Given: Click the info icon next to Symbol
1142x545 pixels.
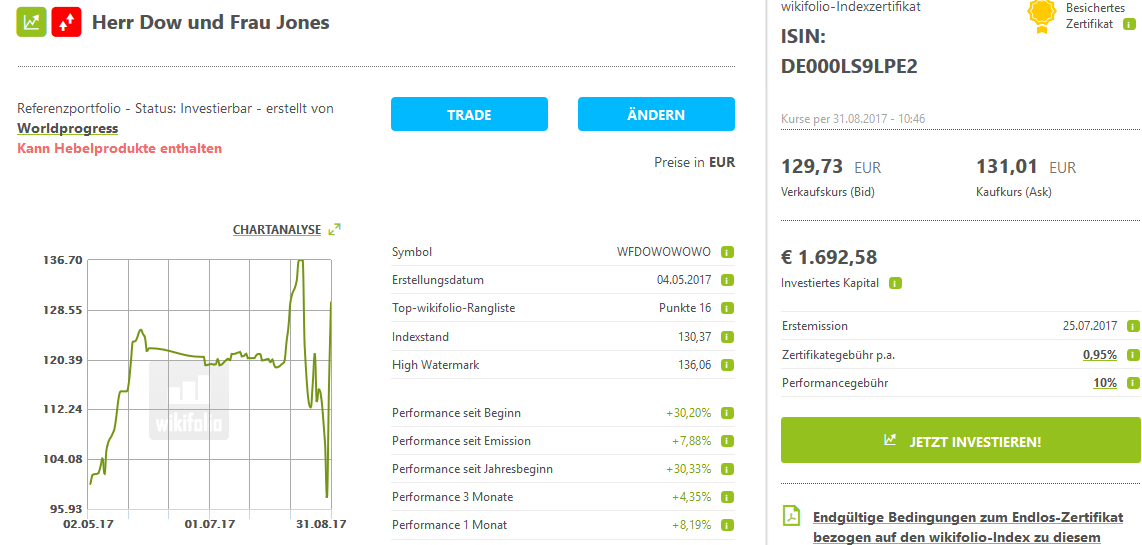Looking at the screenshot, I should (x=728, y=252).
